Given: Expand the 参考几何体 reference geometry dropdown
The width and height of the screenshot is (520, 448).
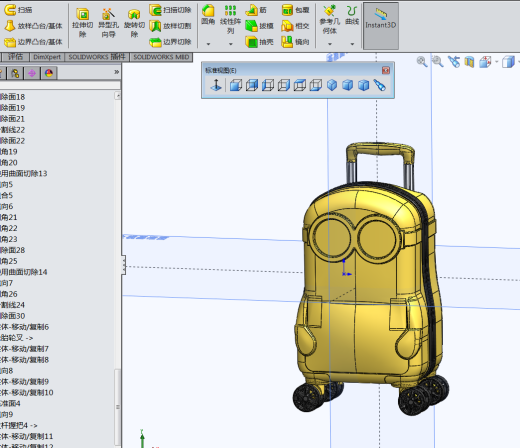Looking at the screenshot, I should (x=330, y=44).
